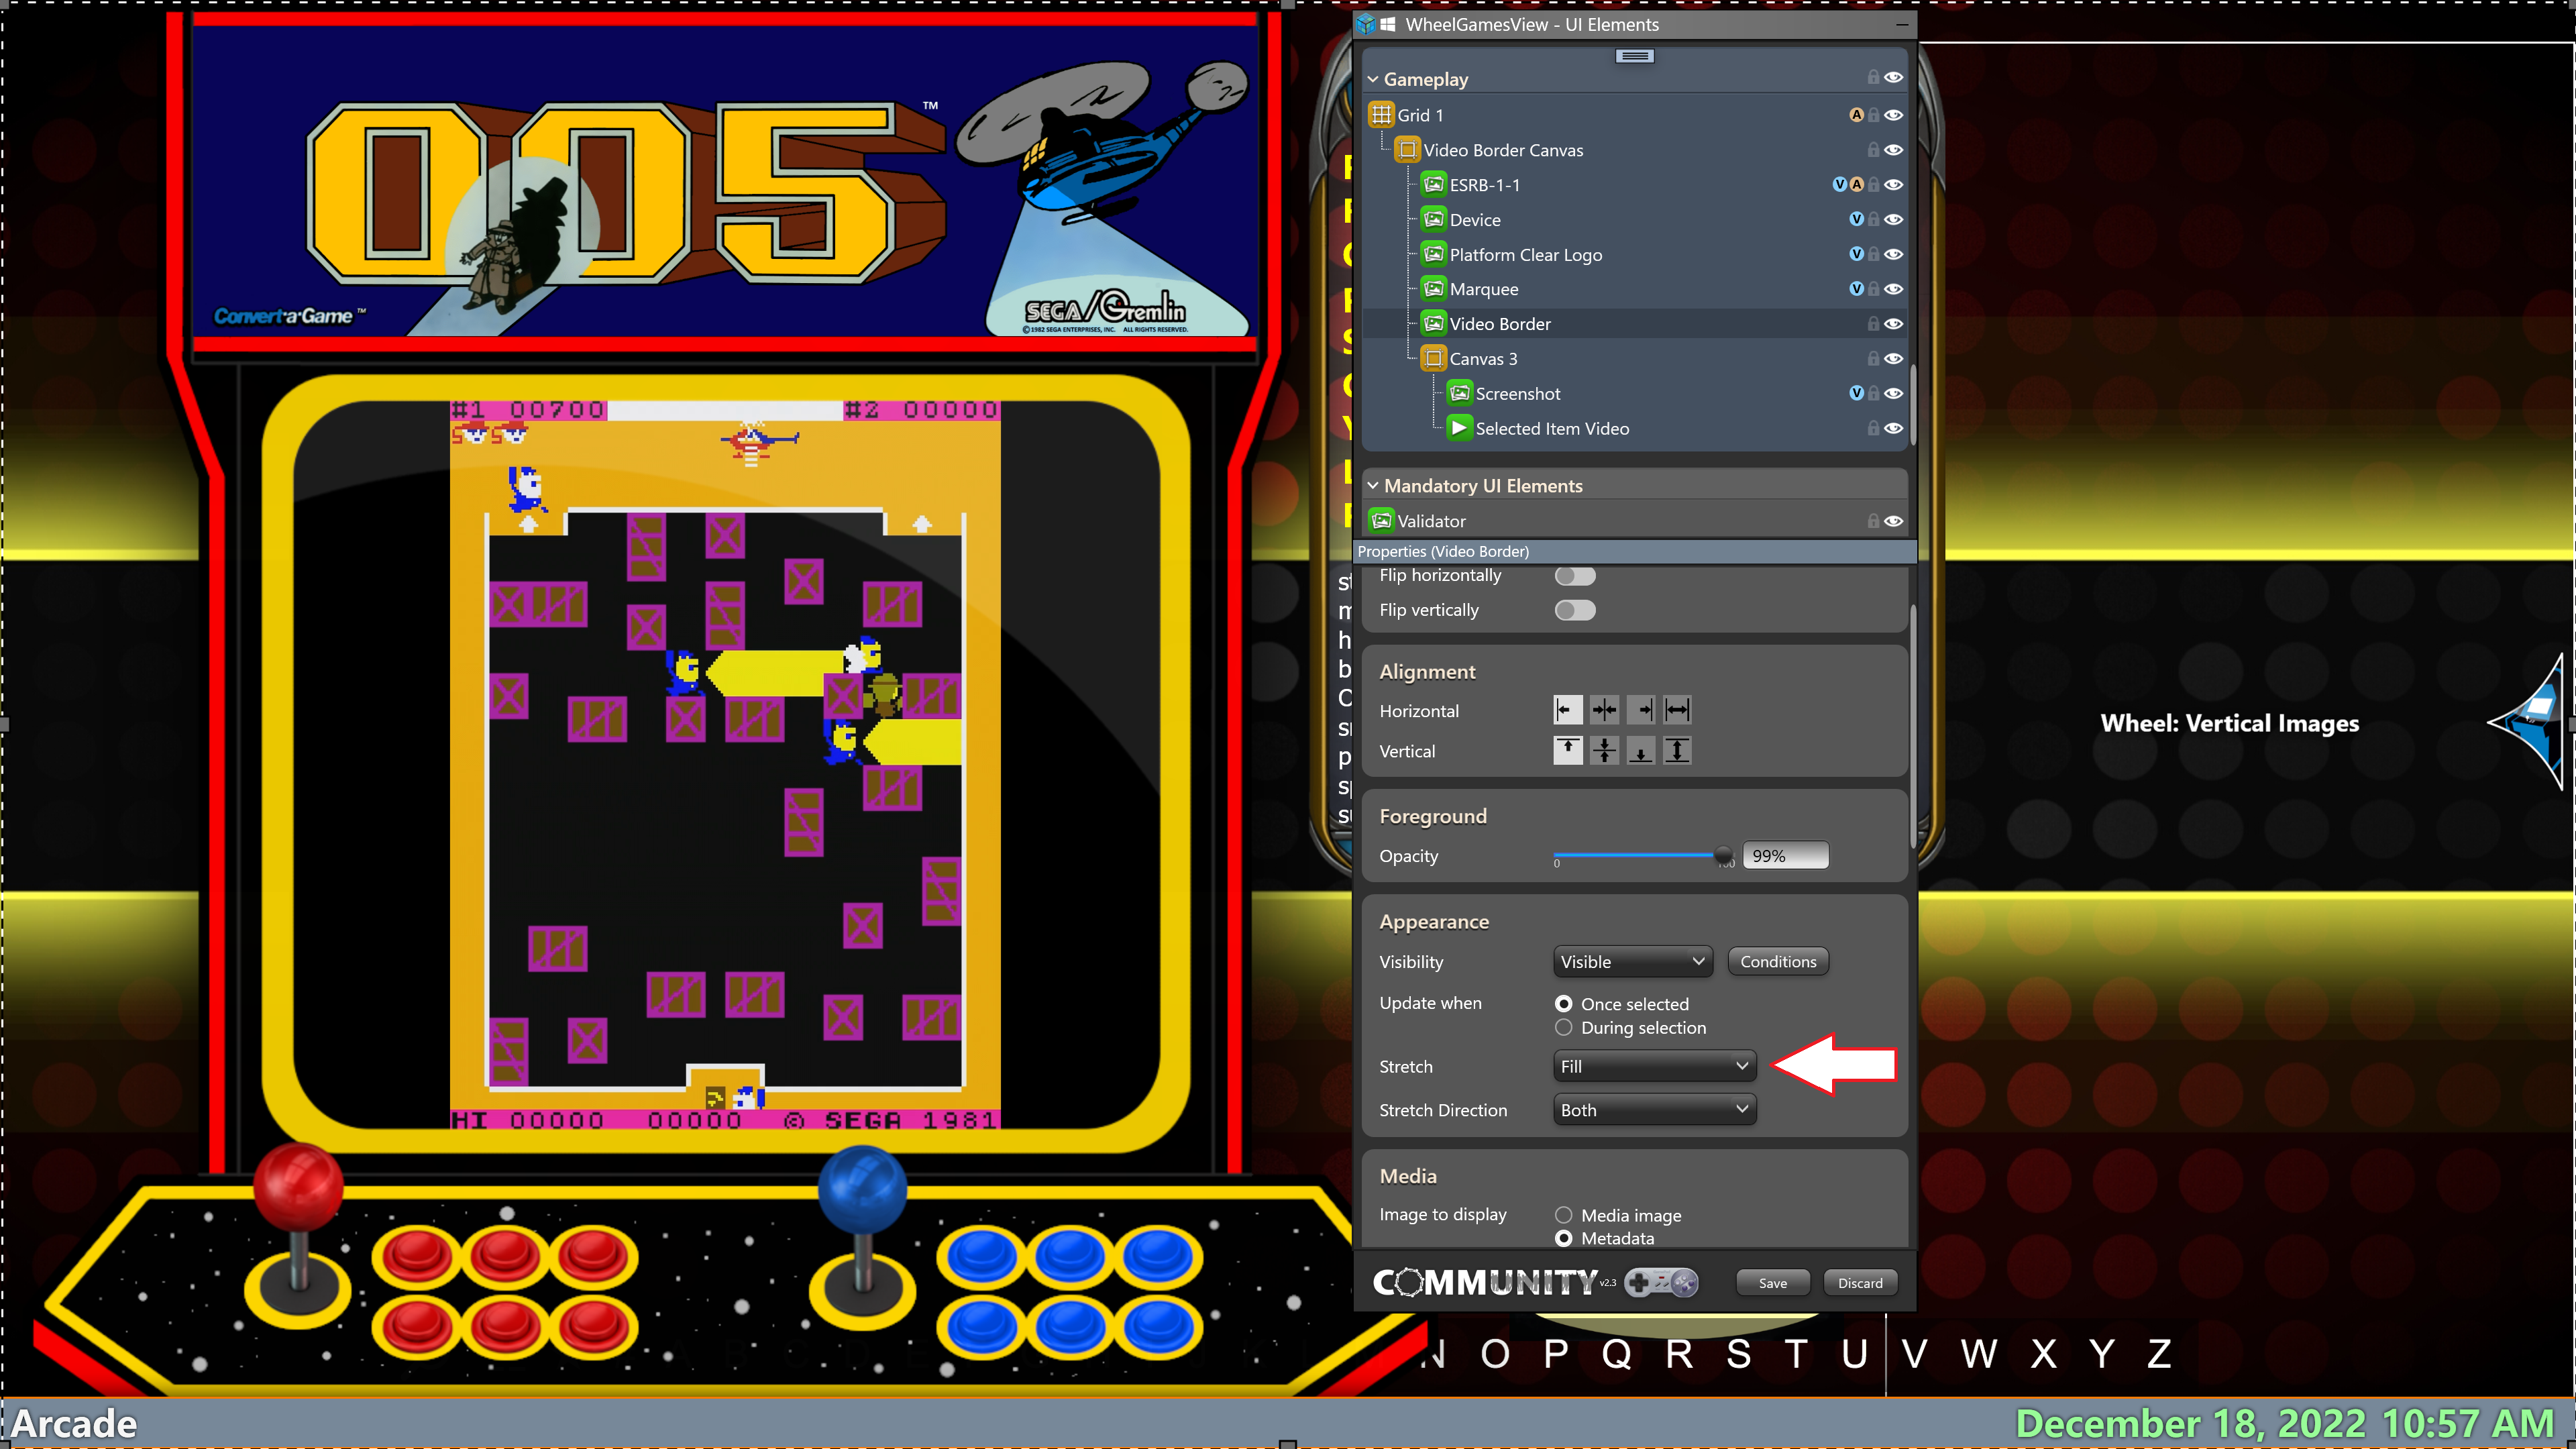The width and height of the screenshot is (2576, 1449).
Task: Collapse the Gameplay section
Action: (x=1373, y=79)
